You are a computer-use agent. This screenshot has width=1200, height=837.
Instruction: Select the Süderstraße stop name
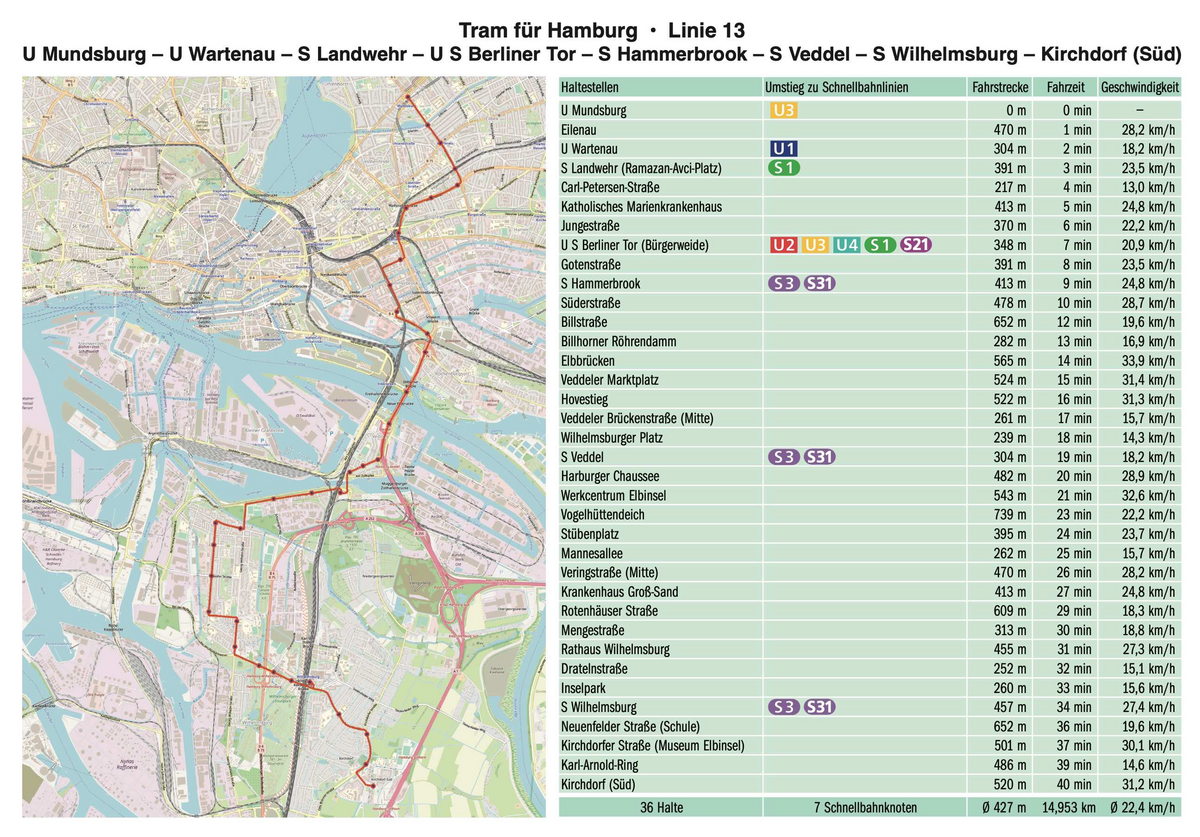[591, 303]
